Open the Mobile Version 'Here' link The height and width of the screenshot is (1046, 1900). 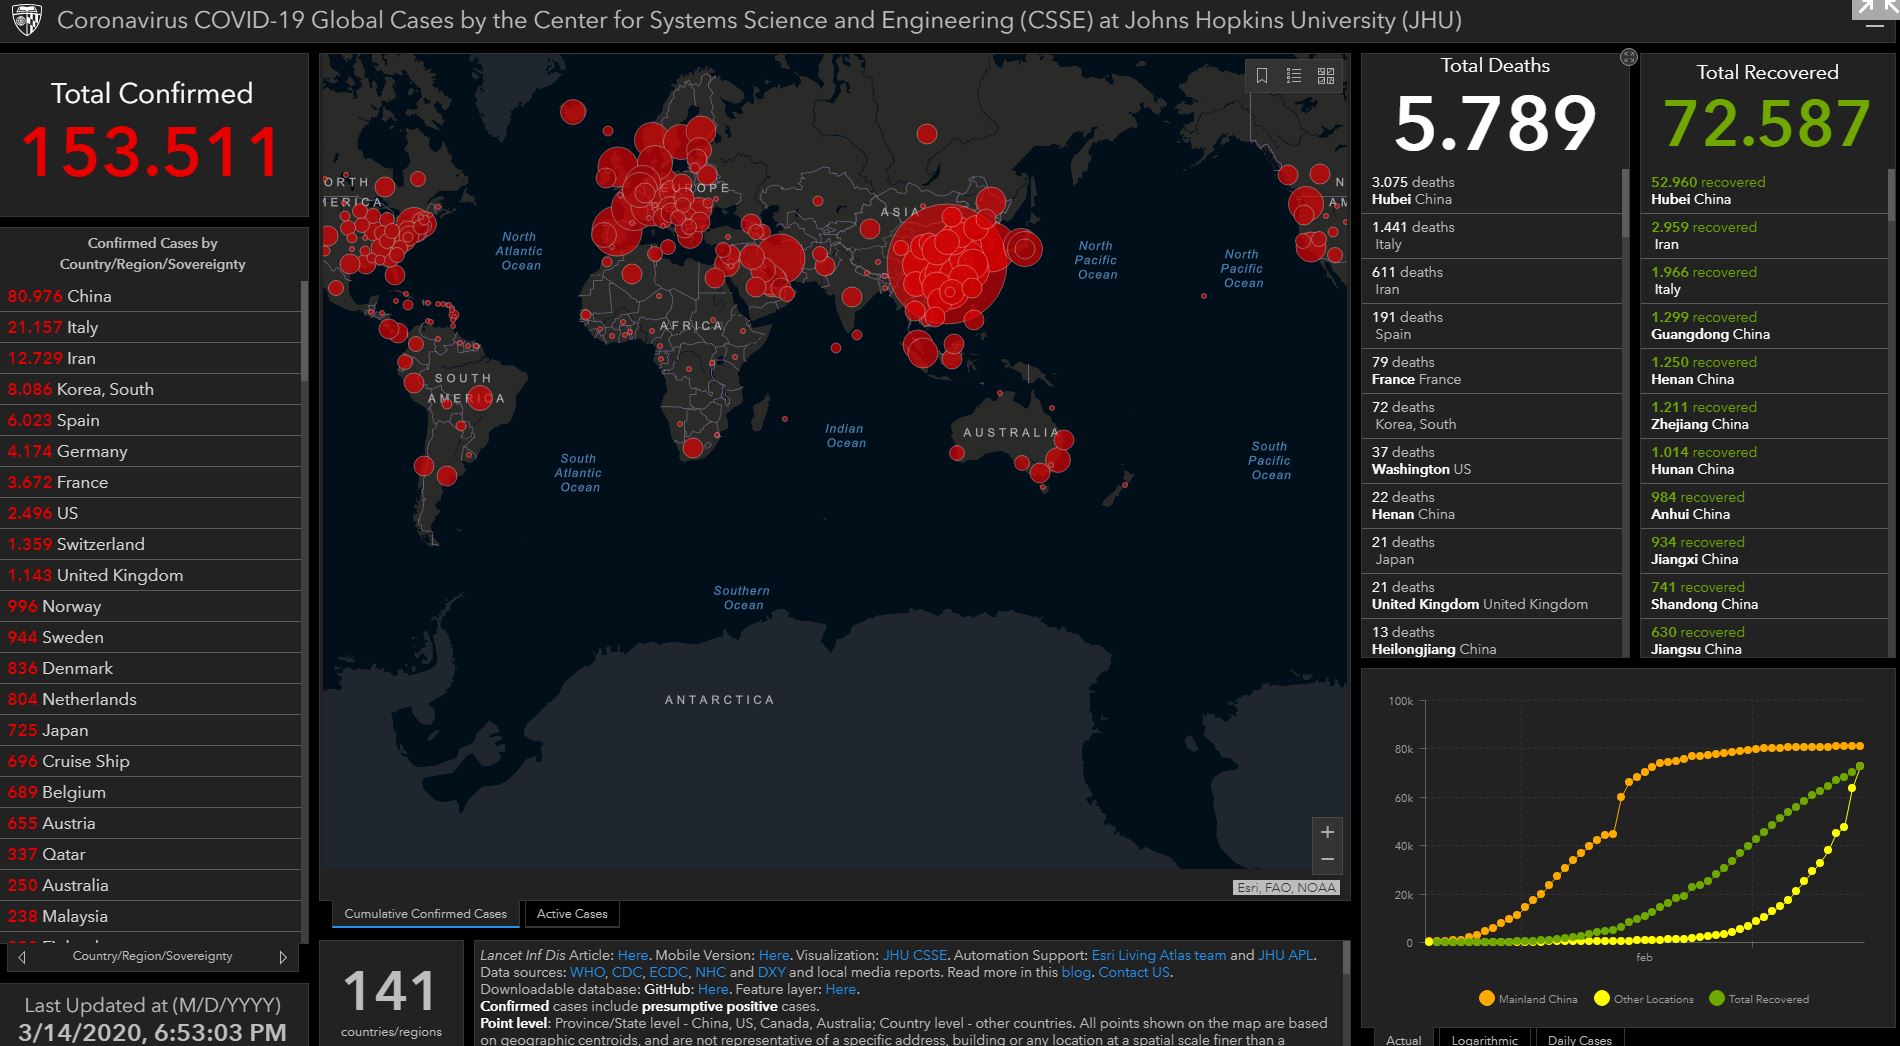point(774,955)
